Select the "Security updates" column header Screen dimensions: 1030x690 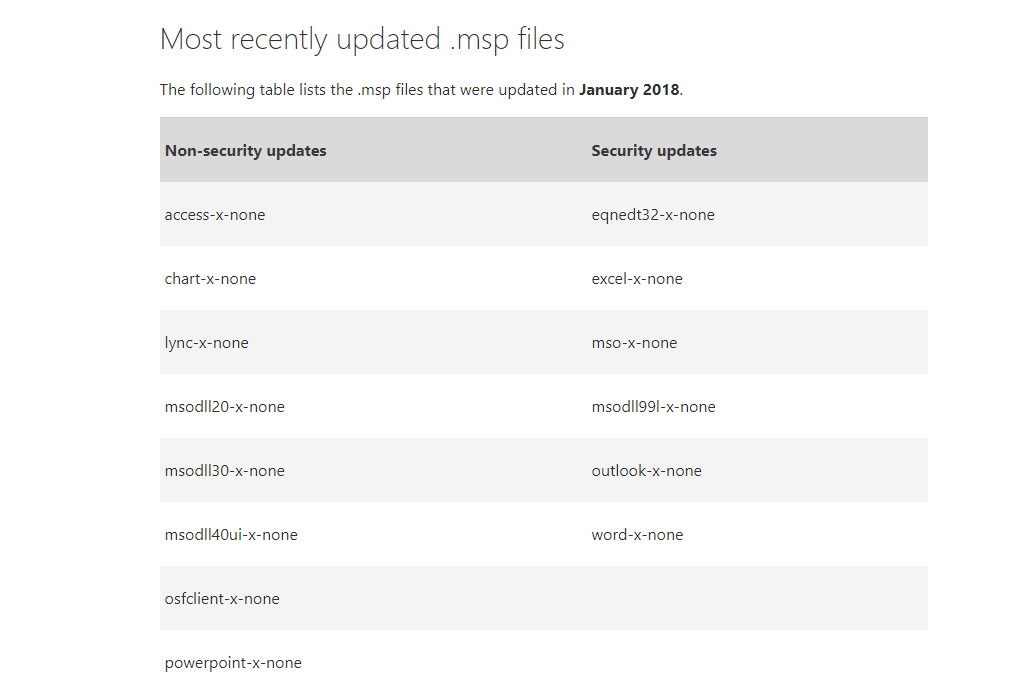(x=654, y=151)
